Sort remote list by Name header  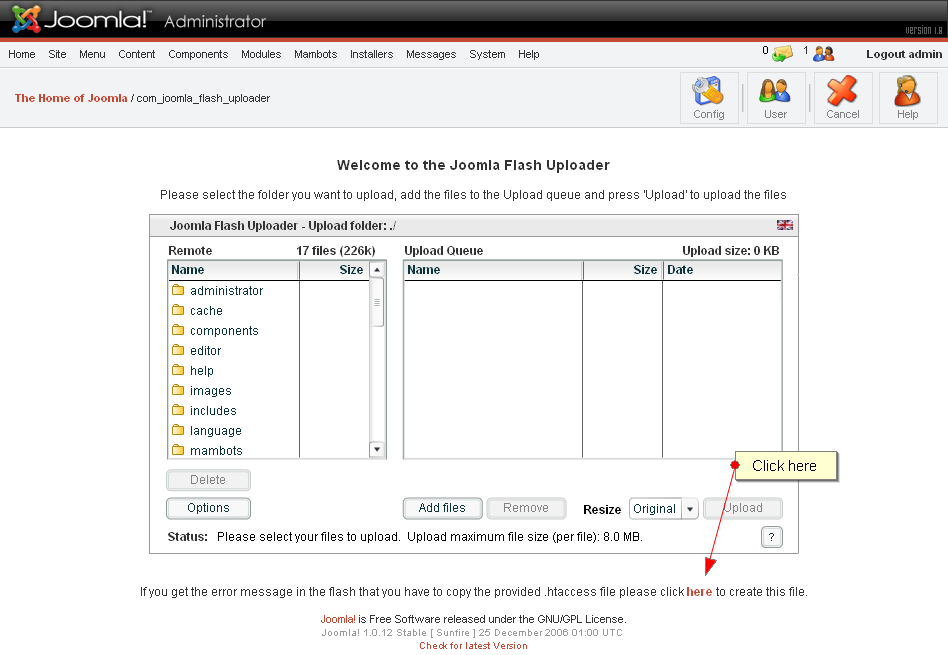tap(233, 270)
